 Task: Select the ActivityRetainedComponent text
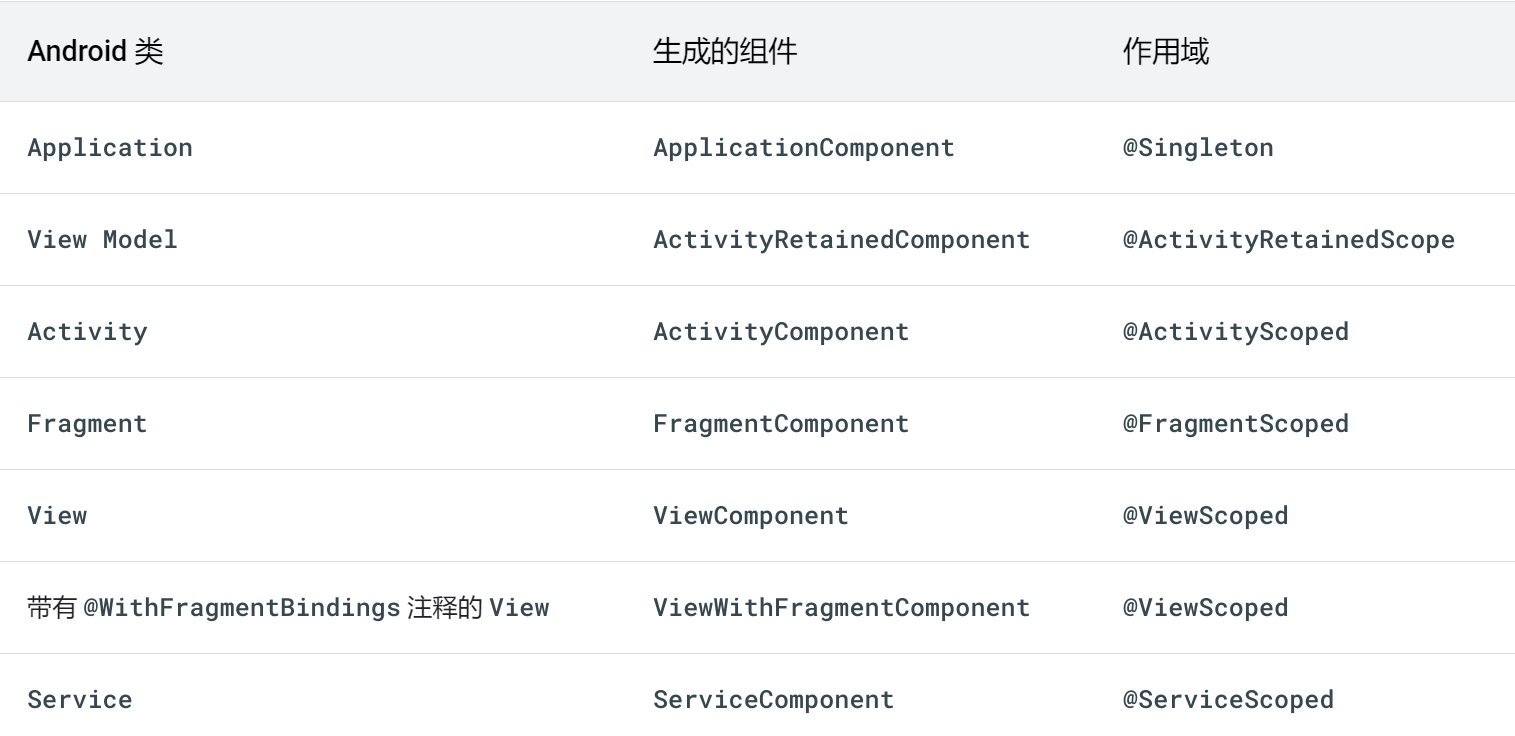[x=841, y=239]
